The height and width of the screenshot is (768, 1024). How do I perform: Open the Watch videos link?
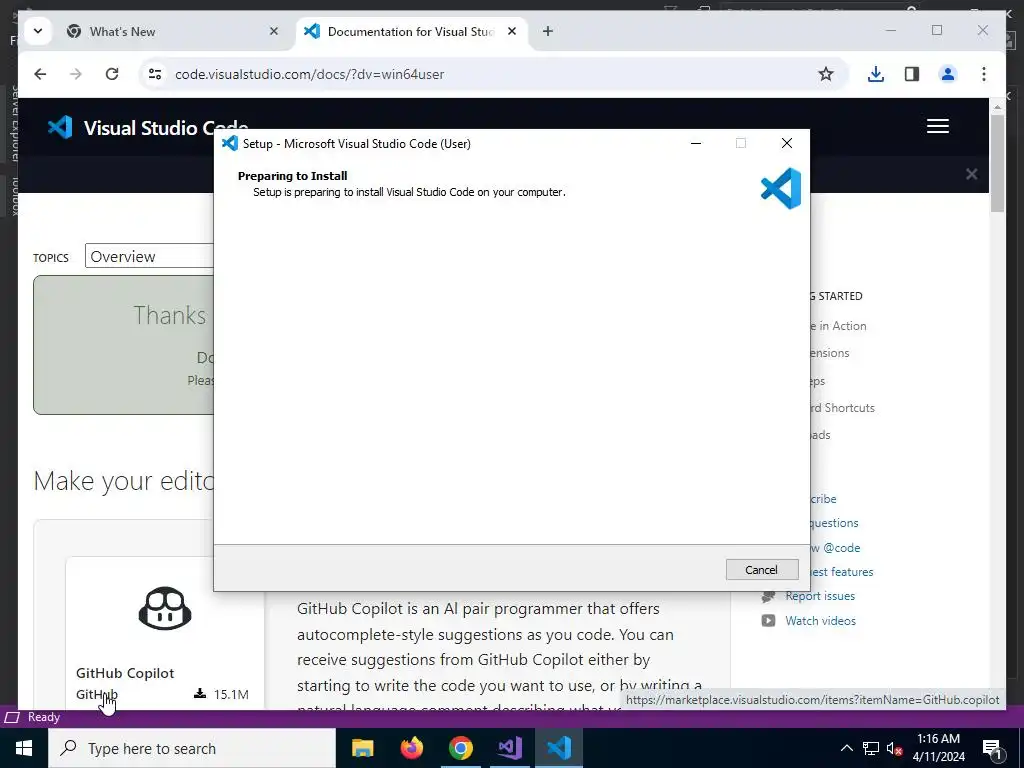pyautogui.click(x=820, y=620)
